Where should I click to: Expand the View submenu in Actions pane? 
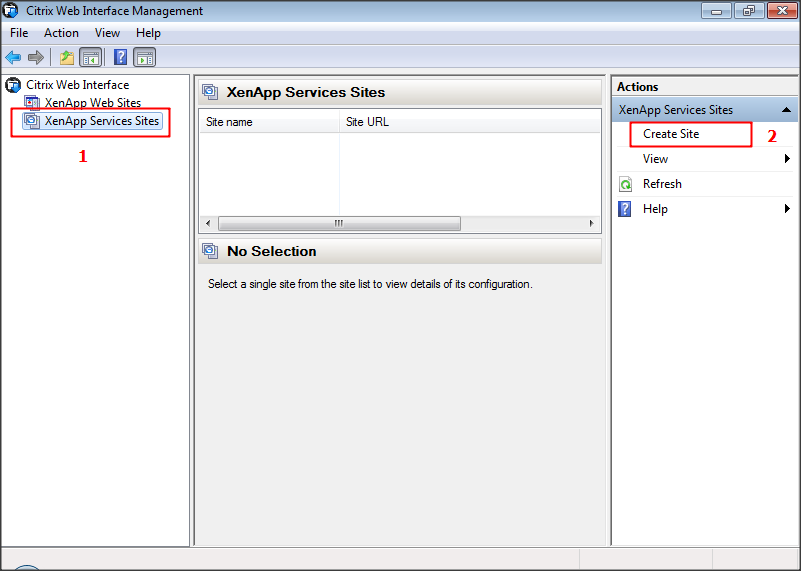(x=656, y=159)
